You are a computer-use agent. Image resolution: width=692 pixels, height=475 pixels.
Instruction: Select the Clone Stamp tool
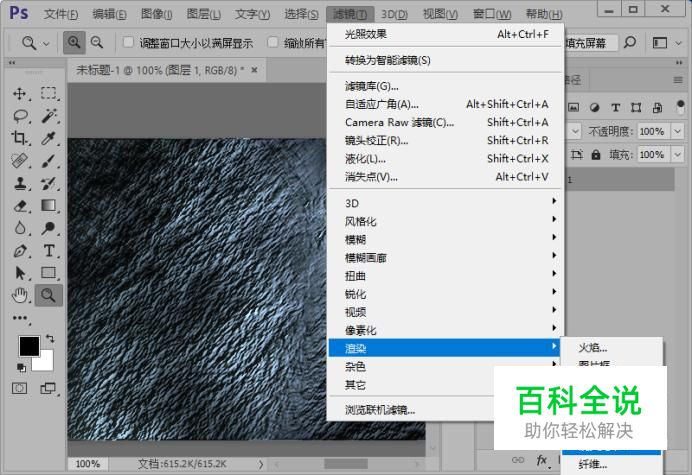pyautogui.click(x=19, y=183)
